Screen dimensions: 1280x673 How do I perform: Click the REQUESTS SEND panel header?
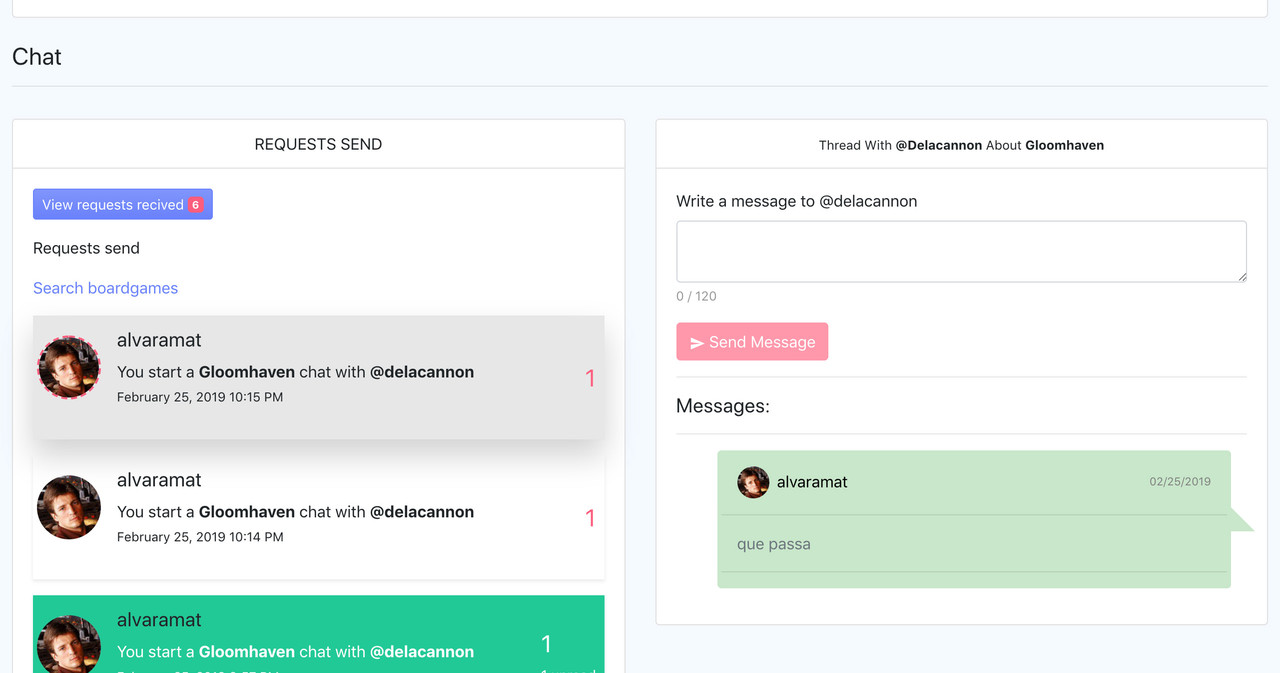pos(318,144)
